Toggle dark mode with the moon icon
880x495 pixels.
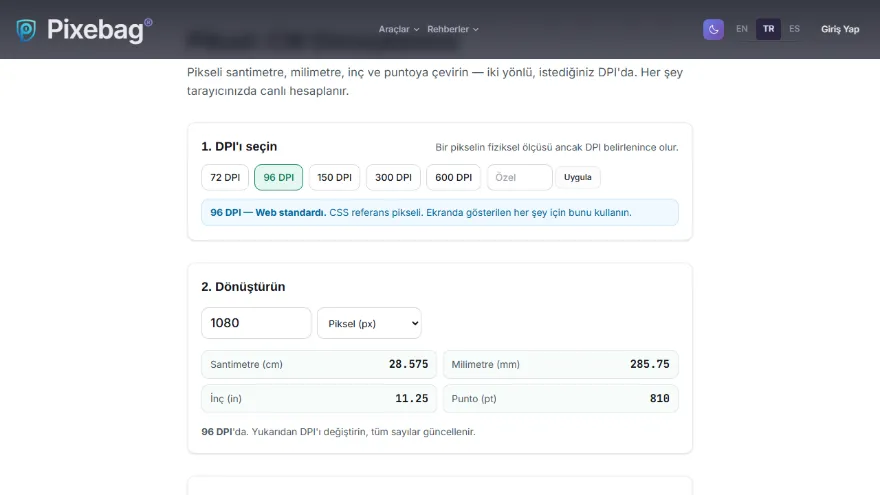pos(713,29)
